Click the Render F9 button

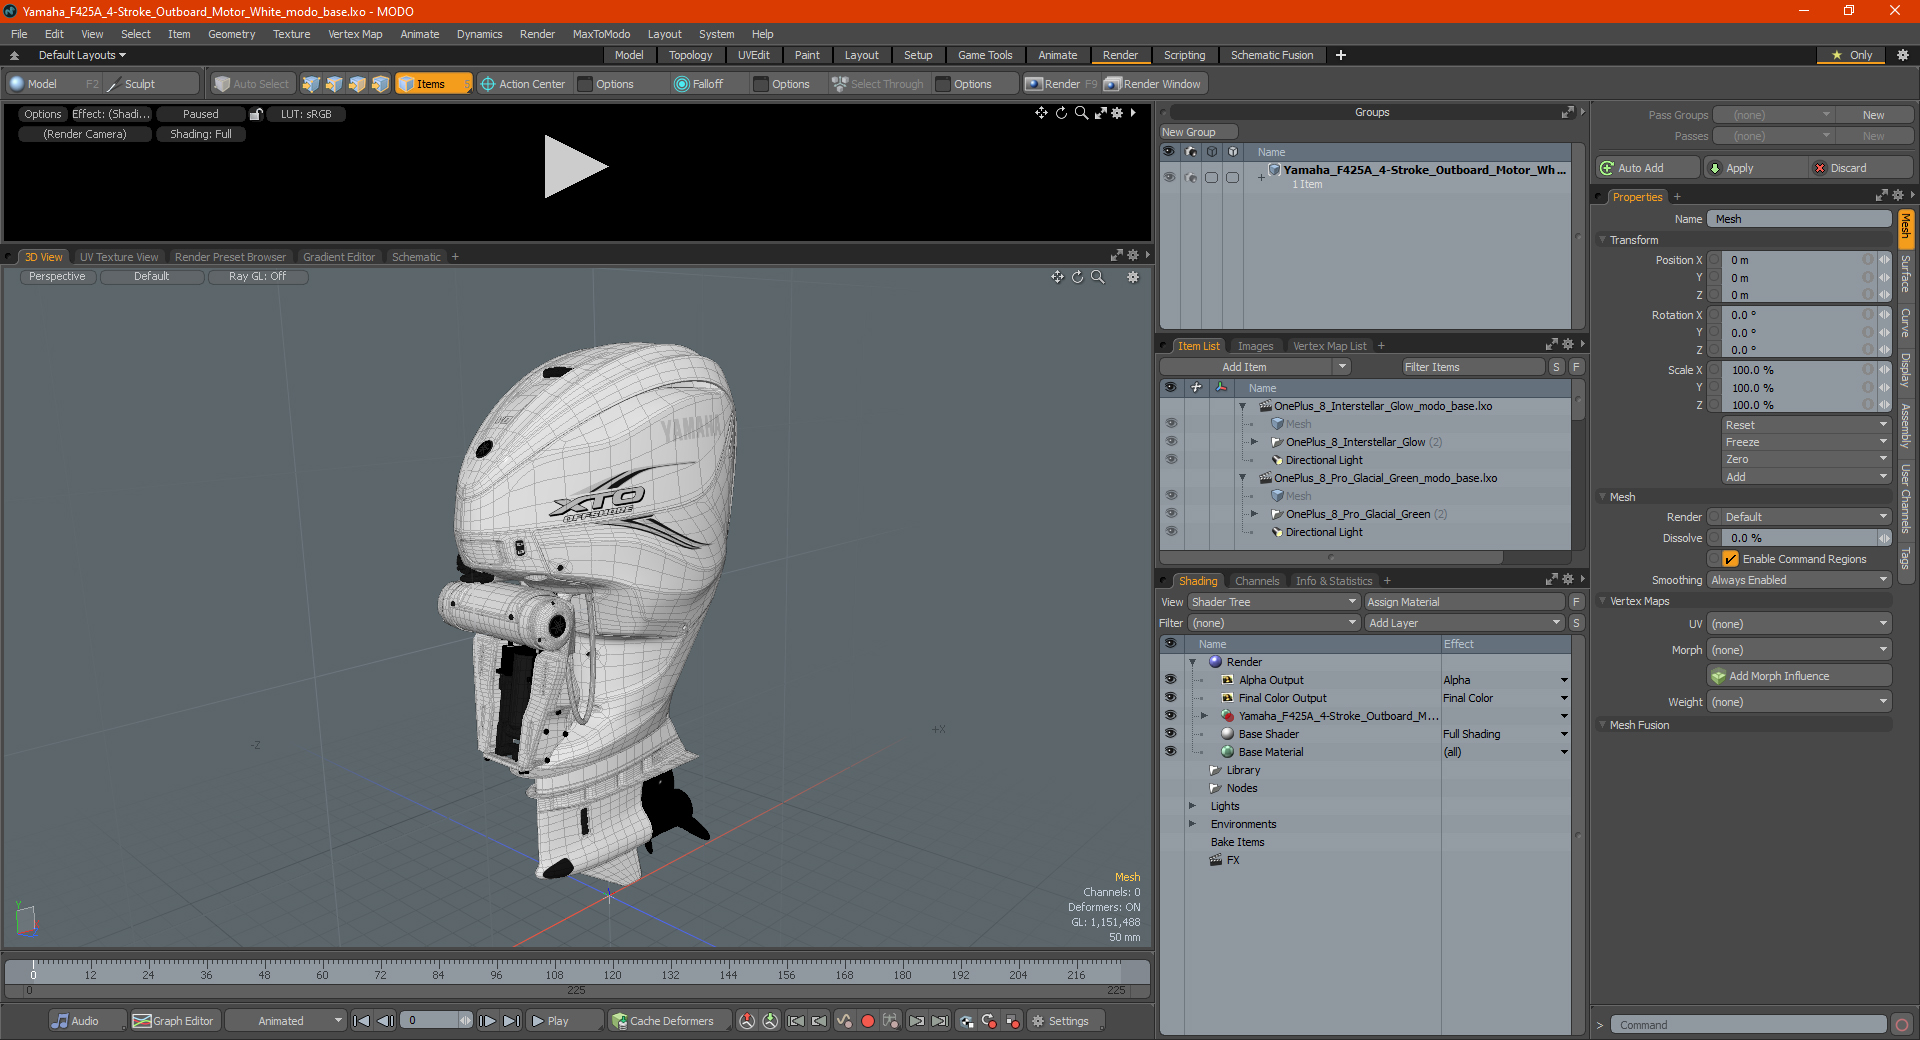pyautogui.click(x=1061, y=84)
